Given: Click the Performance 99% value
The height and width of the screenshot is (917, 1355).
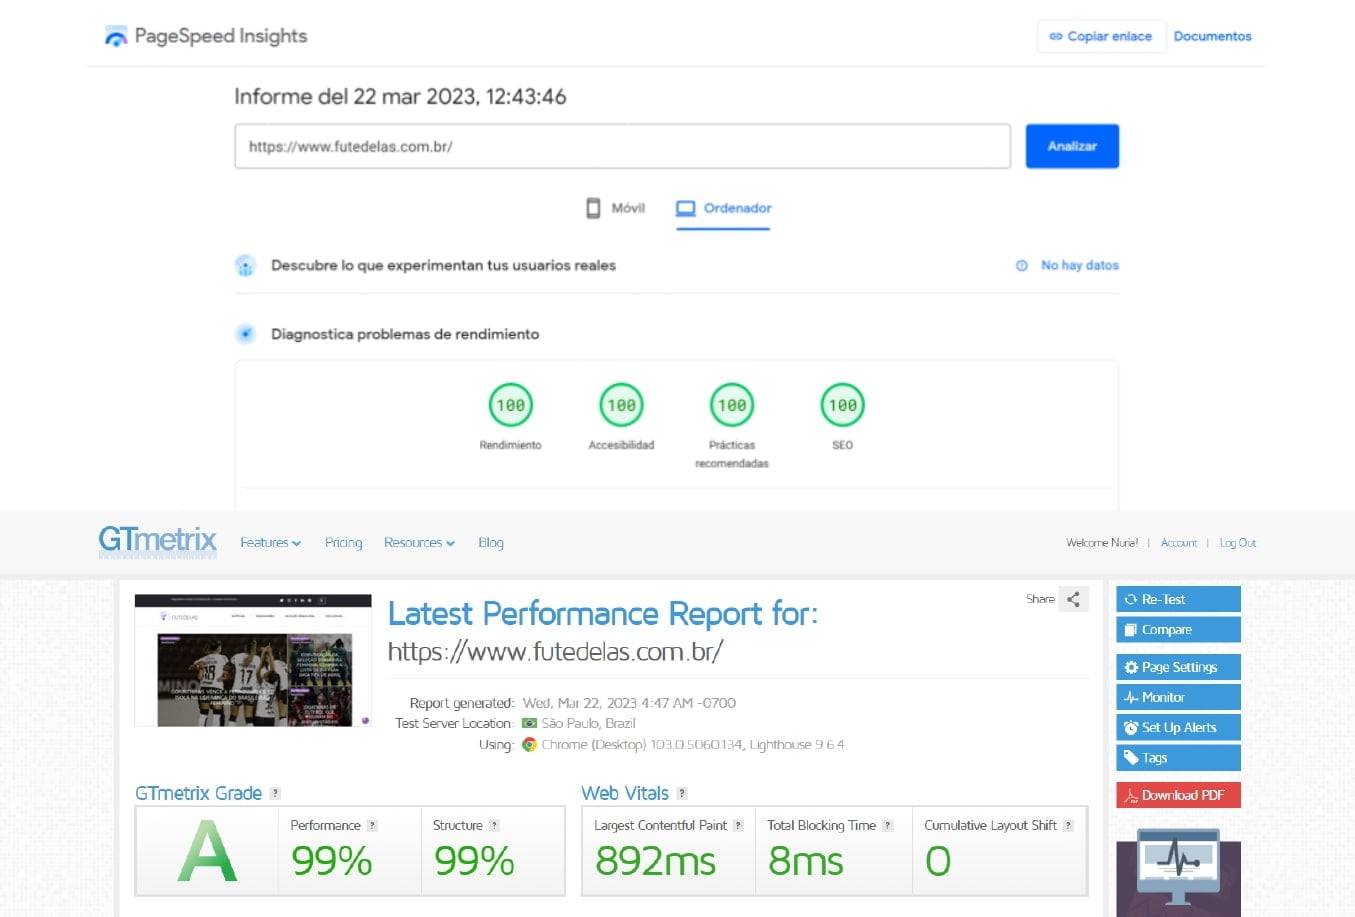Looking at the screenshot, I should click(331, 861).
